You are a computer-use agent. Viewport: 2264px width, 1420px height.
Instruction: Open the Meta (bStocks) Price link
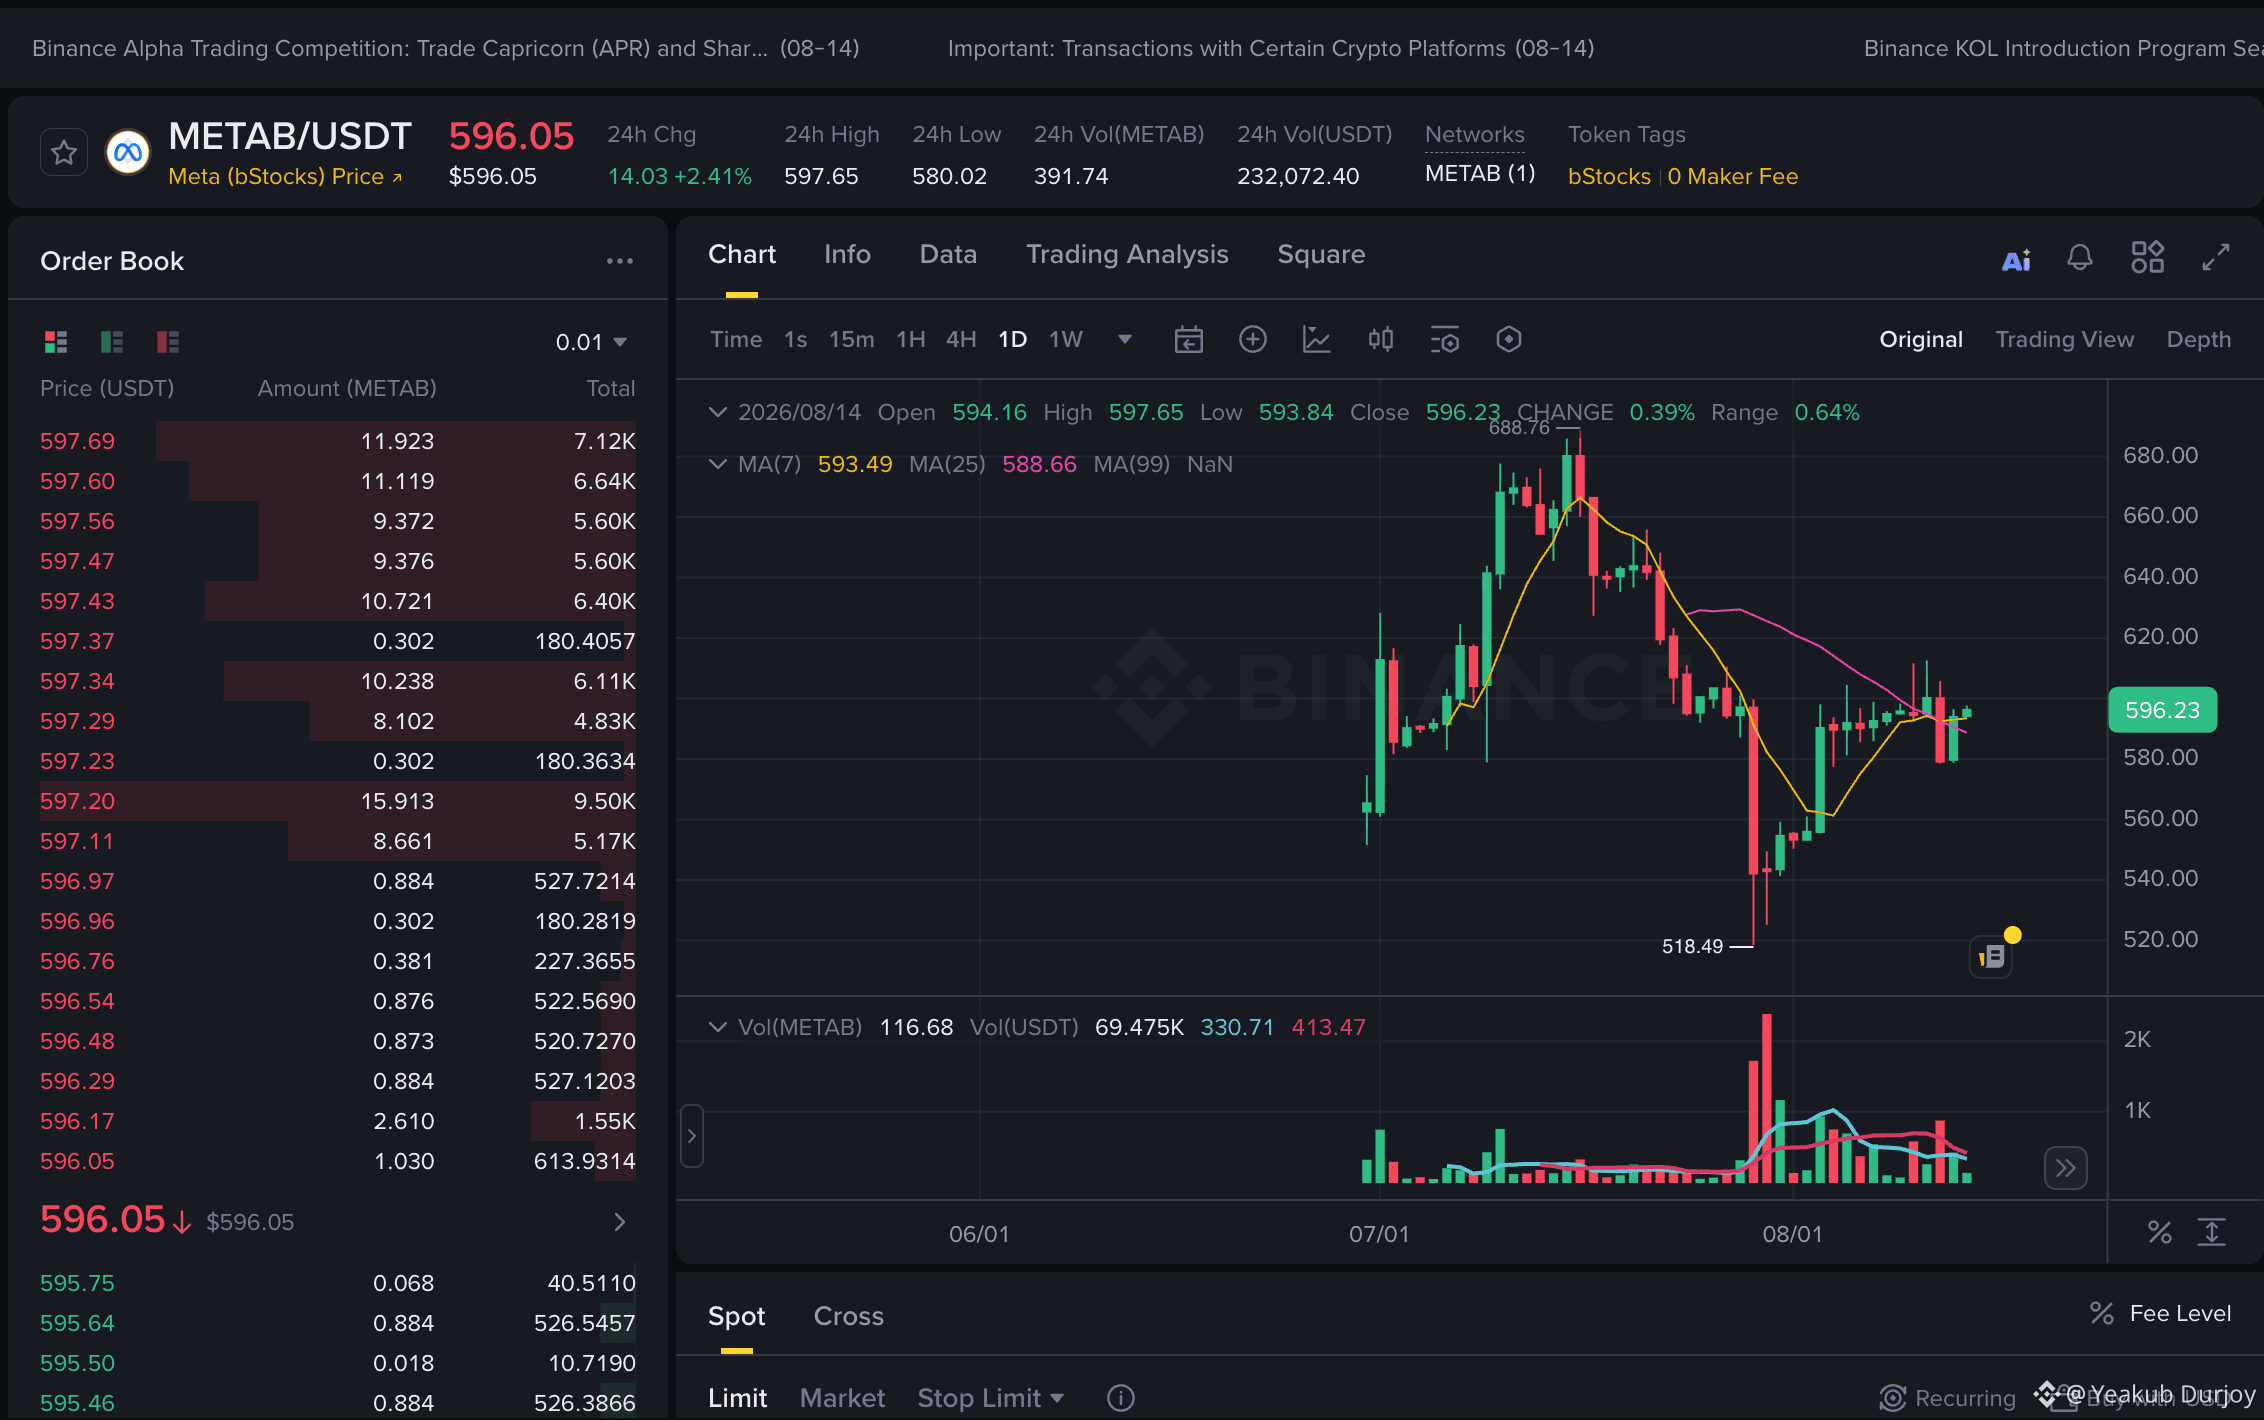pyautogui.click(x=285, y=177)
